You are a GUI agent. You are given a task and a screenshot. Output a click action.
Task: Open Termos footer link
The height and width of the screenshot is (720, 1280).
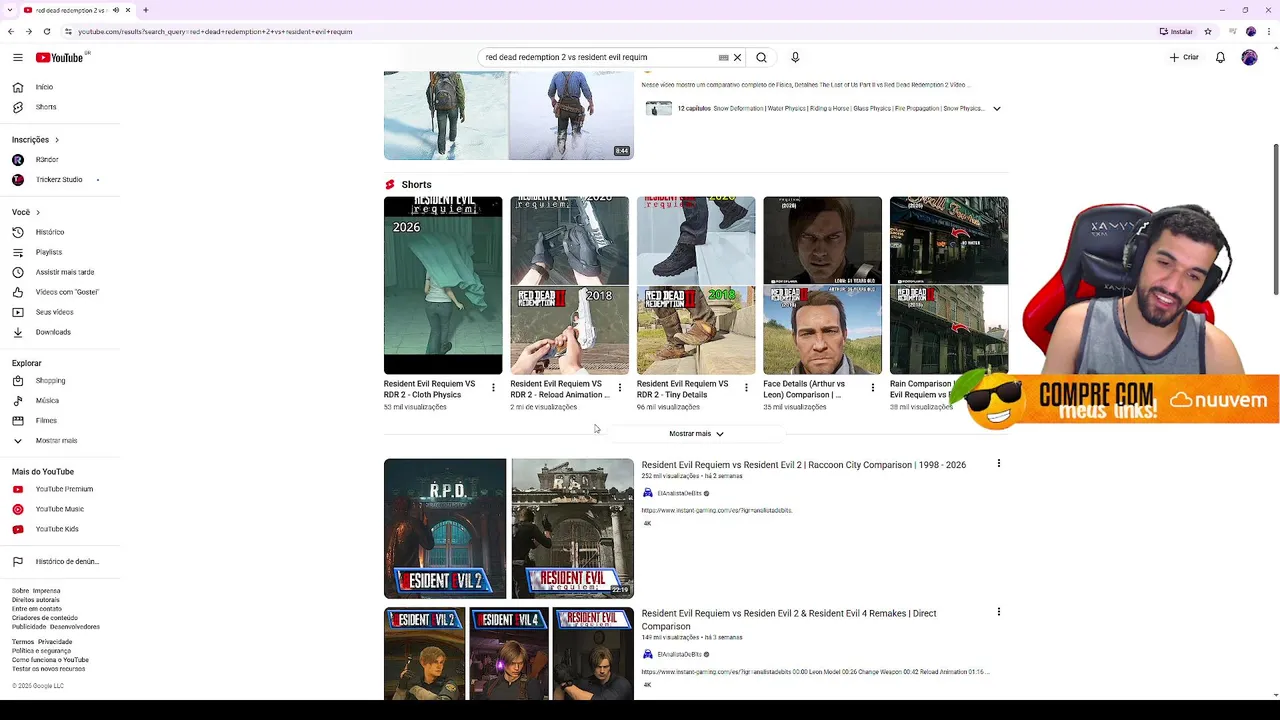pos(23,642)
